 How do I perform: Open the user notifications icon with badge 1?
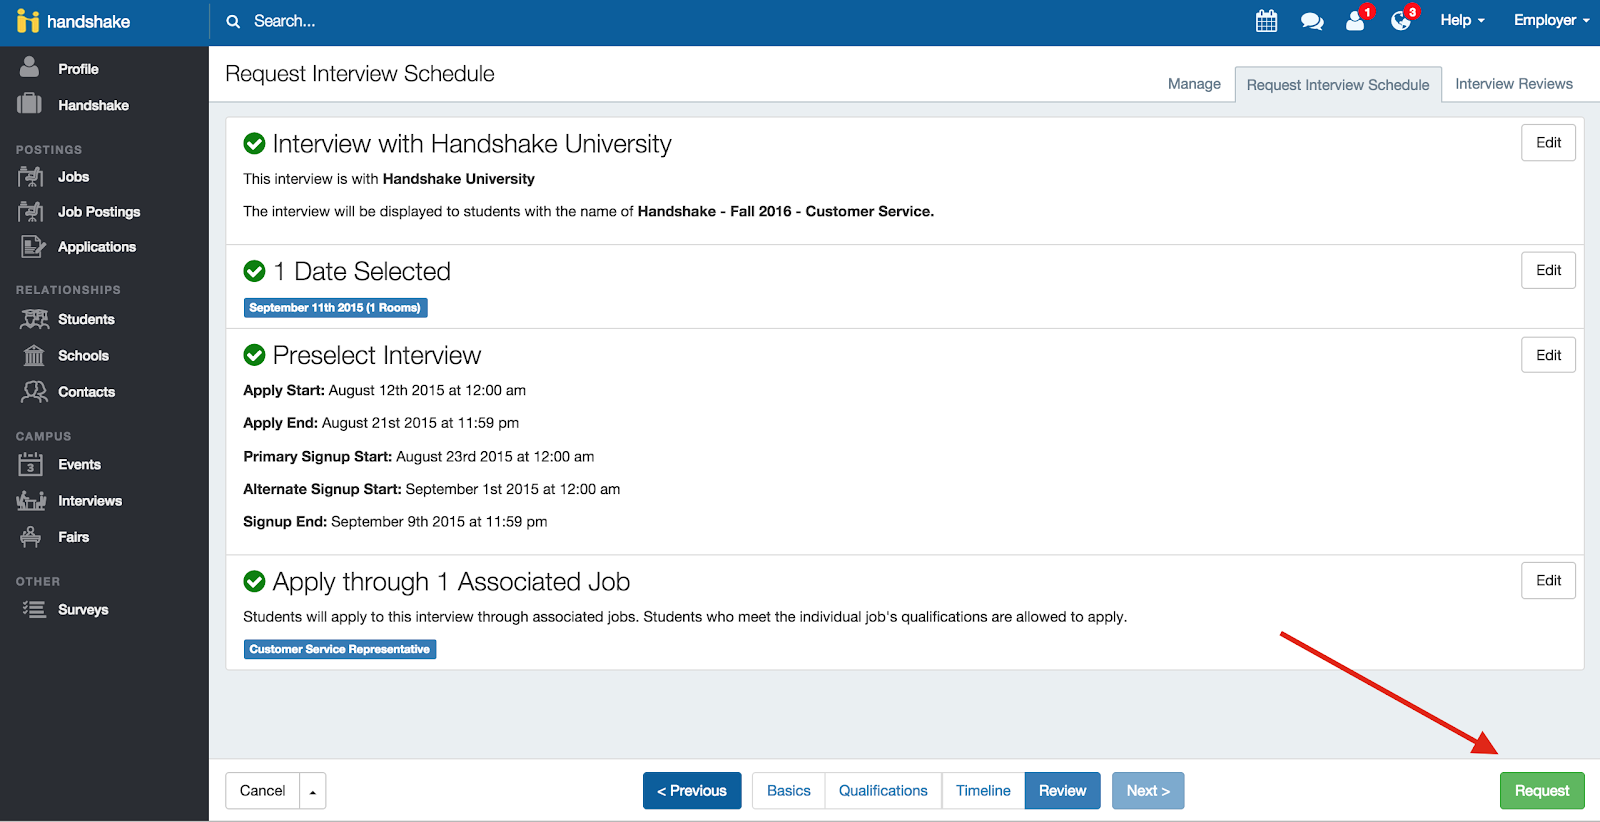point(1356,20)
